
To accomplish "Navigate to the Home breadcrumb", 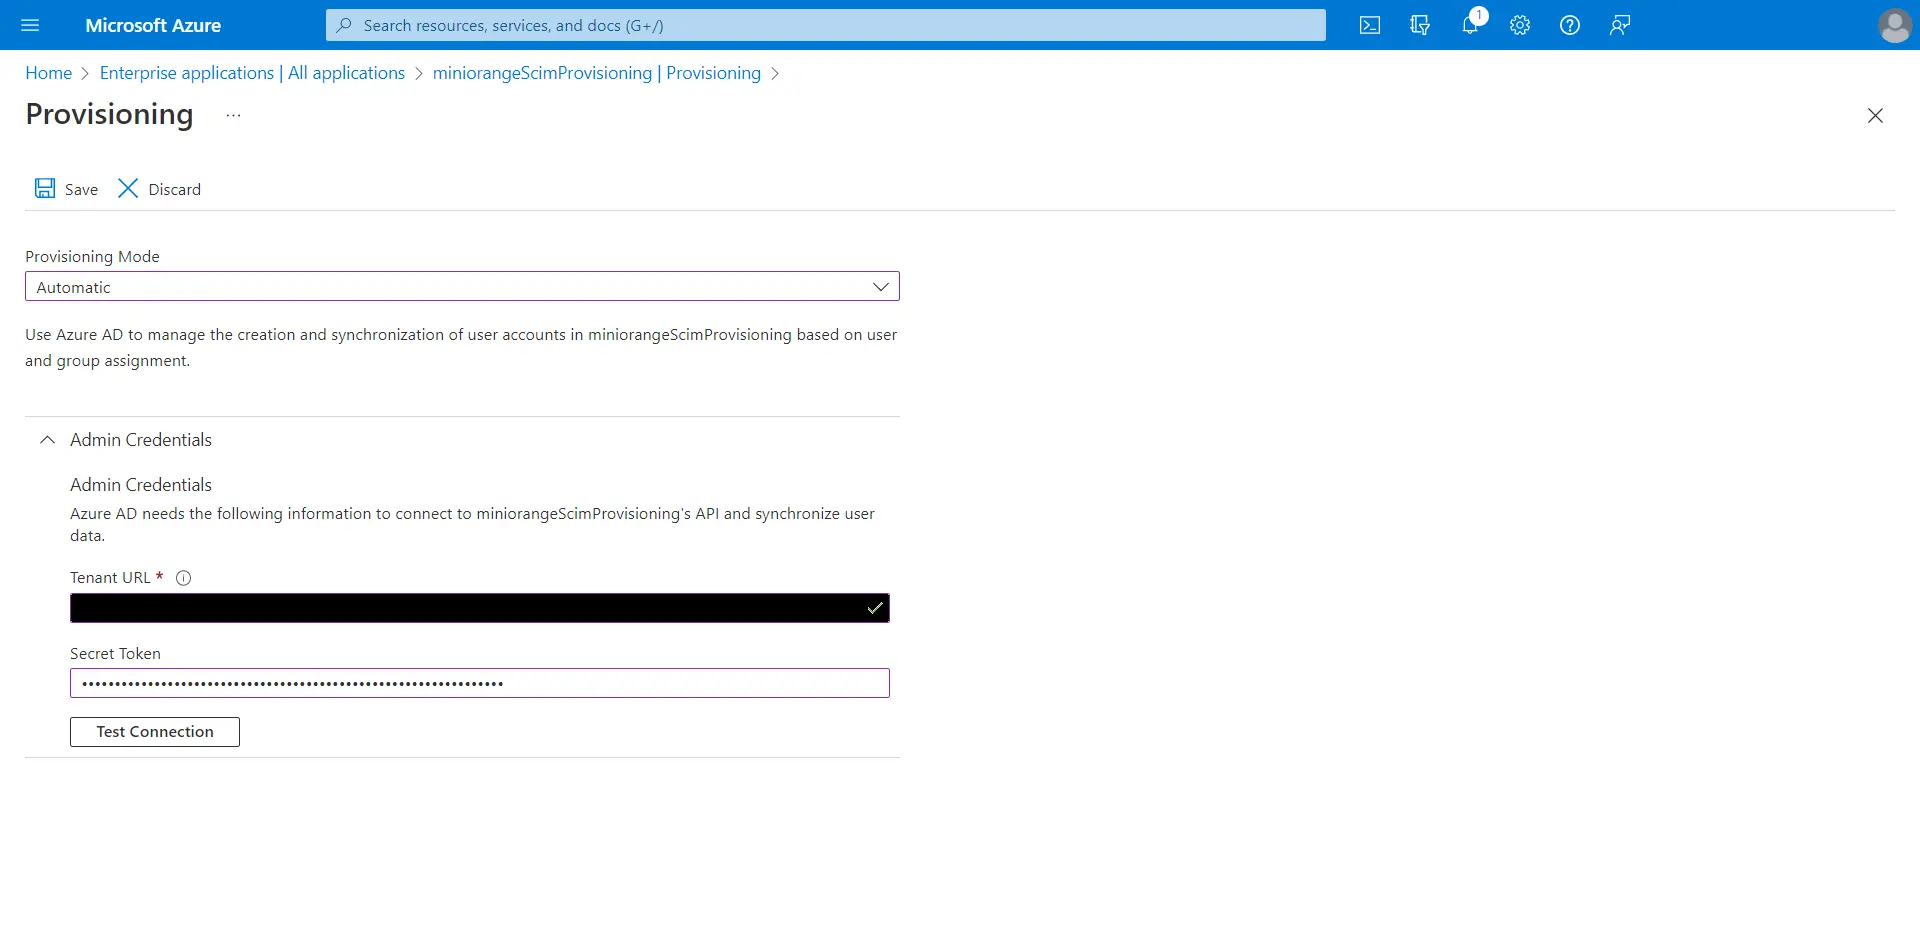I will (x=48, y=72).
